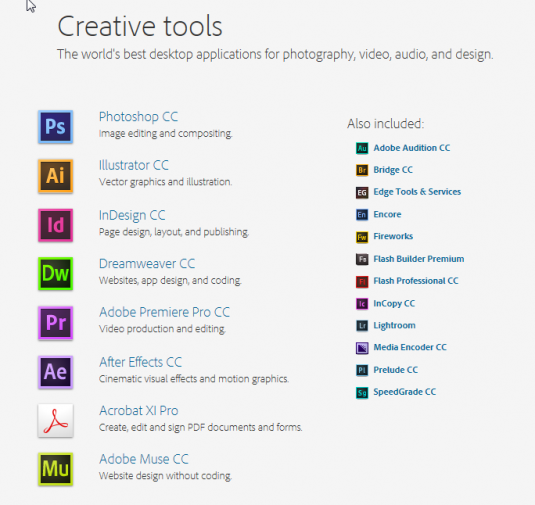This screenshot has height=505, width=535.
Task: Click 'Cinematic visual effects and motion graphics.' text
Action: 194,379
